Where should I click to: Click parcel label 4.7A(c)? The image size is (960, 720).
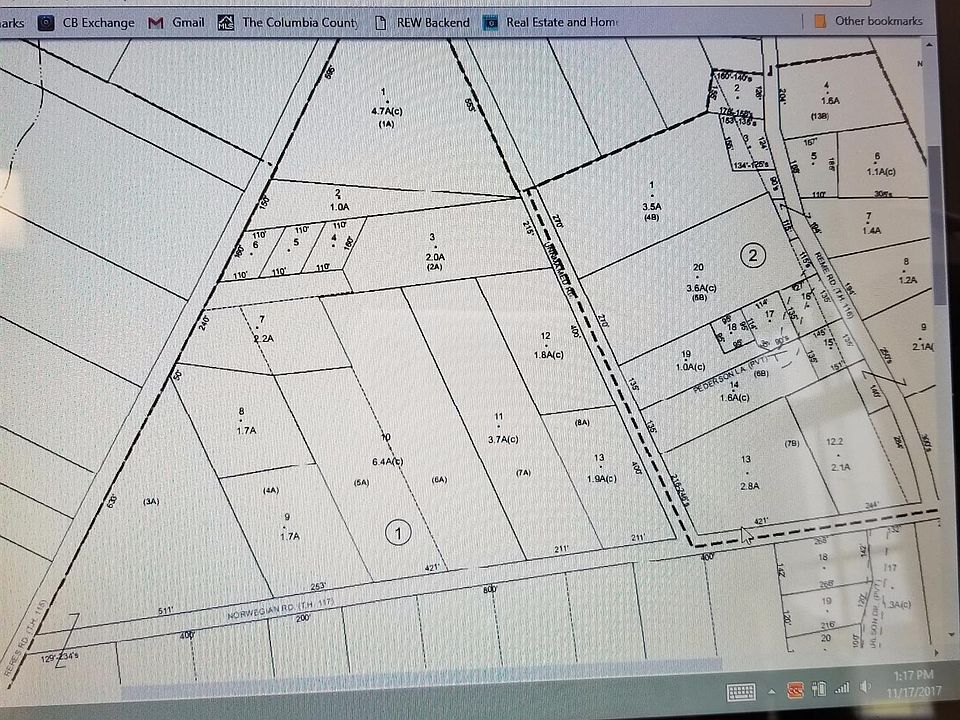point(387,111)
